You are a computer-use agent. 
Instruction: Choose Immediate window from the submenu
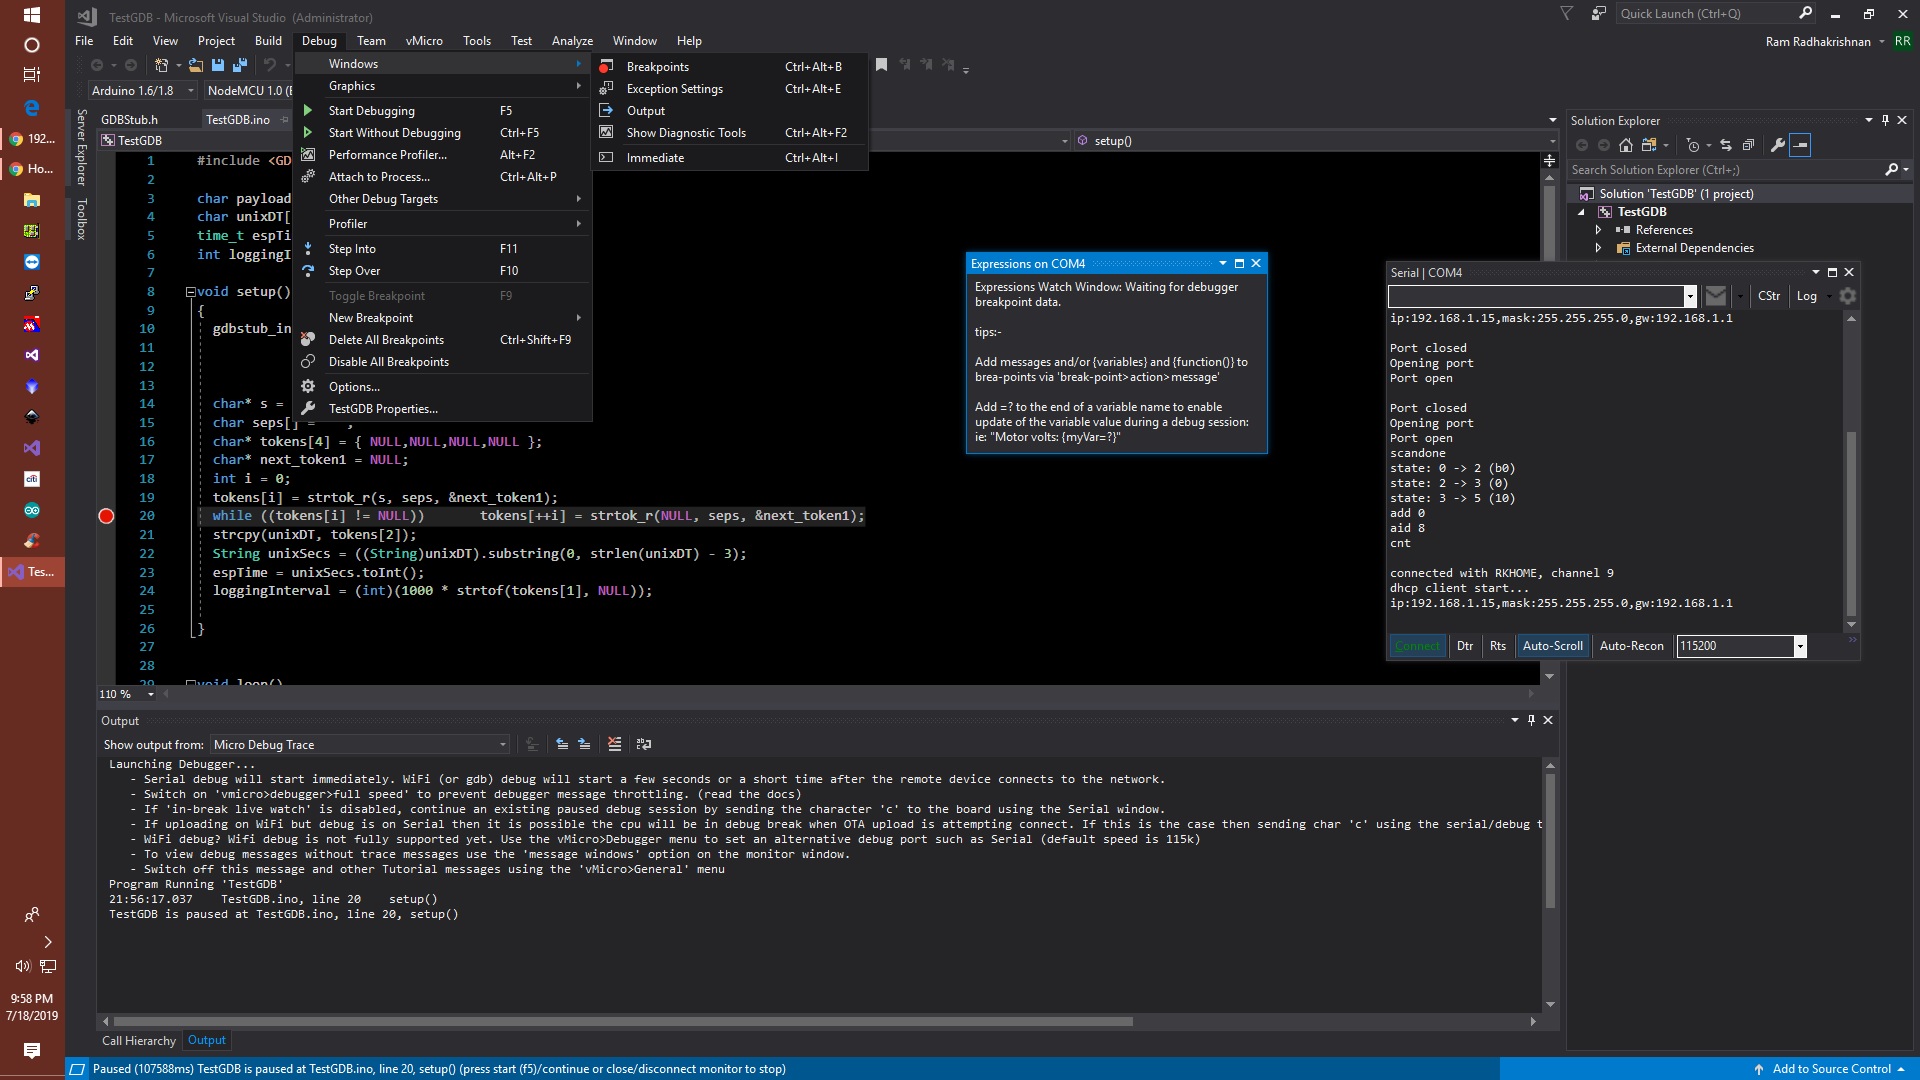pyautogui.click(x=730, y=158)
